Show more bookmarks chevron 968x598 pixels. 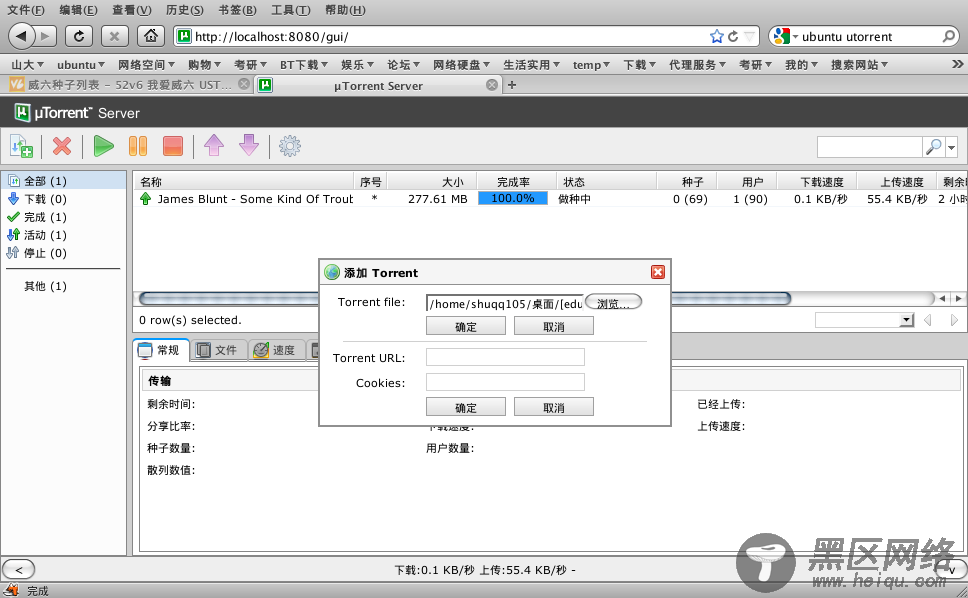pos(957,64)
